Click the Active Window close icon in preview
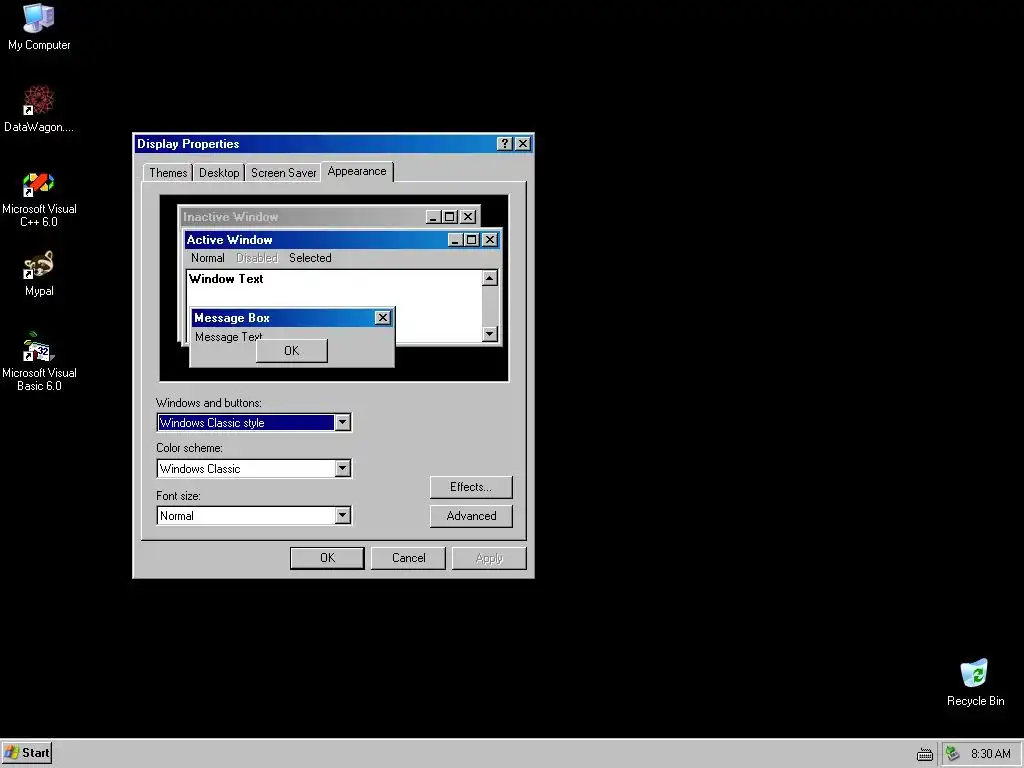 pyautogui.click(x=490, y=240)
